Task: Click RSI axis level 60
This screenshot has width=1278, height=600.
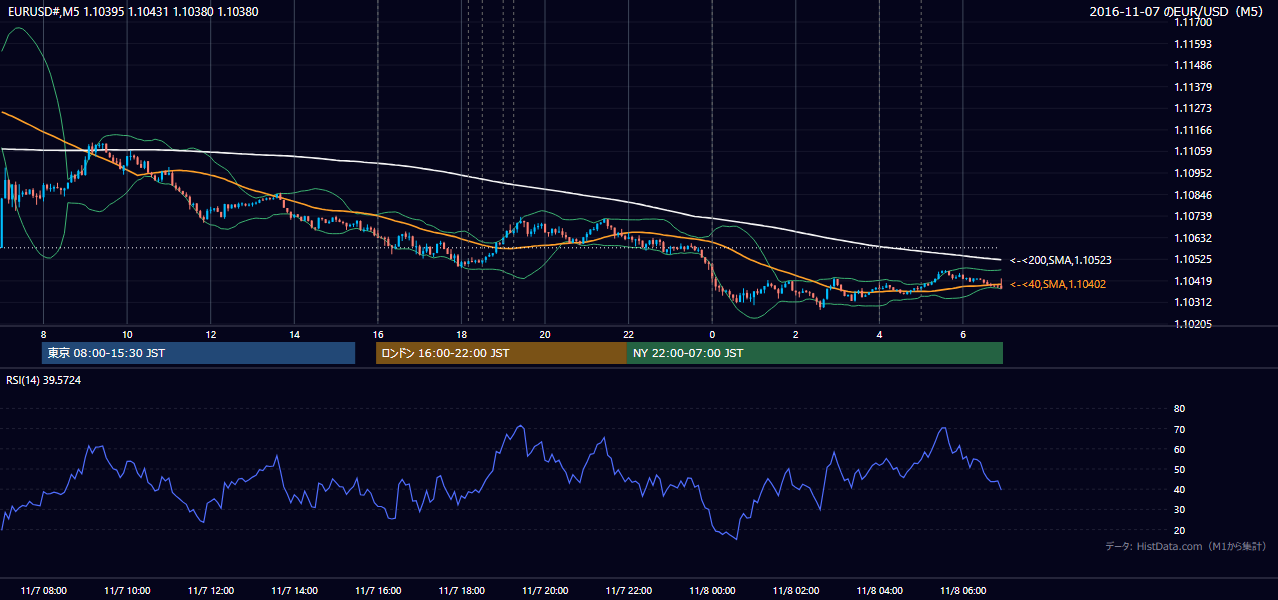Action: pyautogui.click(x=1179, y=449)
